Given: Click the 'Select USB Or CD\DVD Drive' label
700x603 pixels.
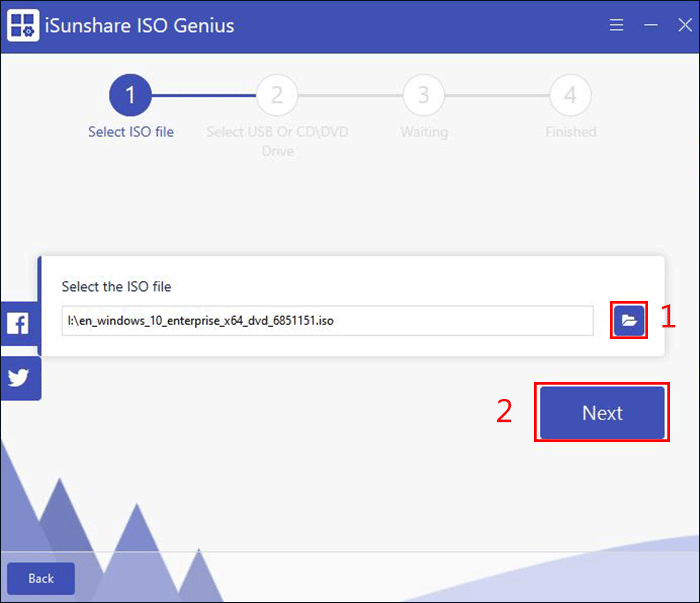Looking at the screenshot, I should click(277, 141).
